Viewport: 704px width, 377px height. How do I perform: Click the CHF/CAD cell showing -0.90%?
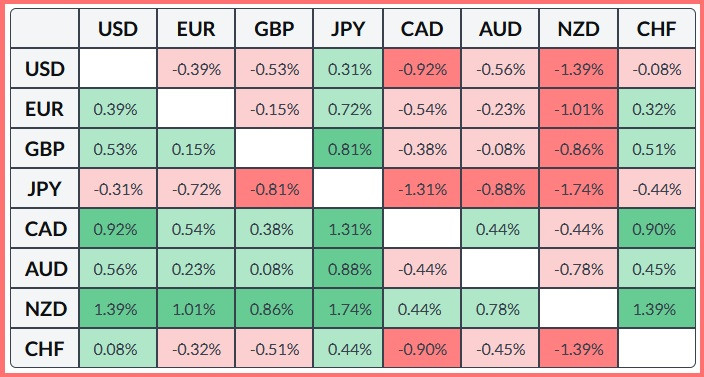(422, 348)
